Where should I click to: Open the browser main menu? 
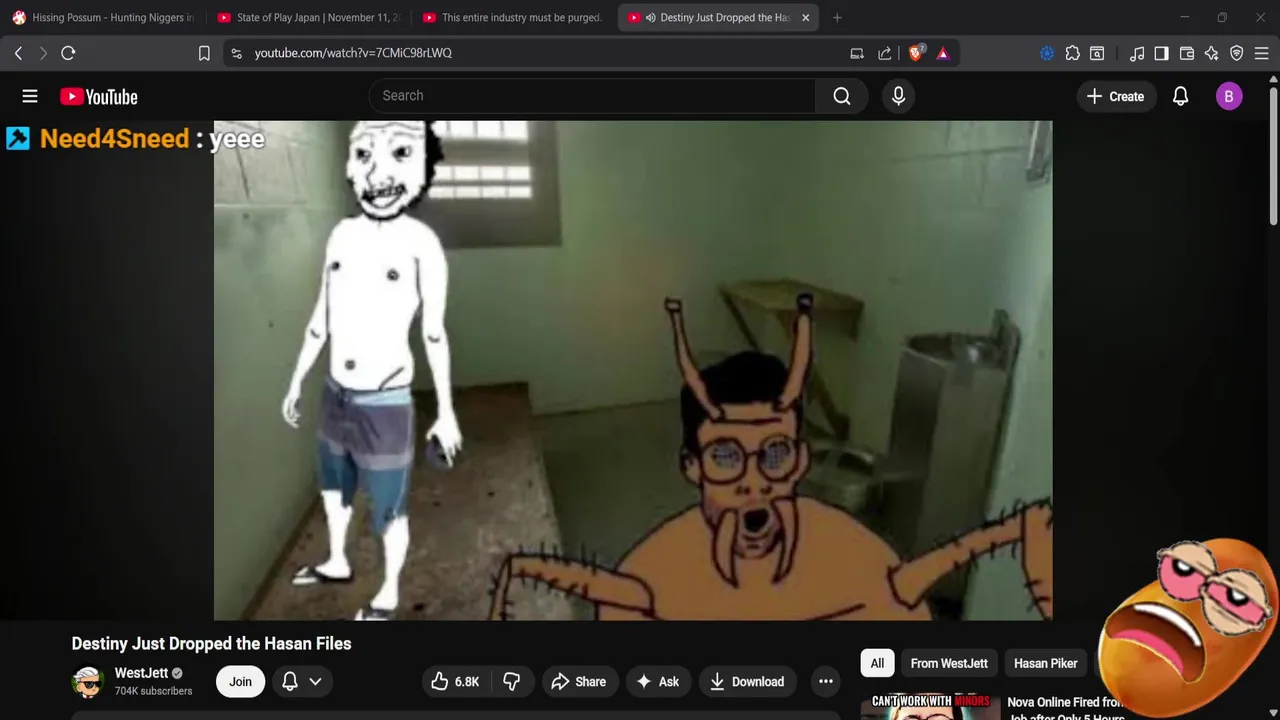coord(1262,53)
